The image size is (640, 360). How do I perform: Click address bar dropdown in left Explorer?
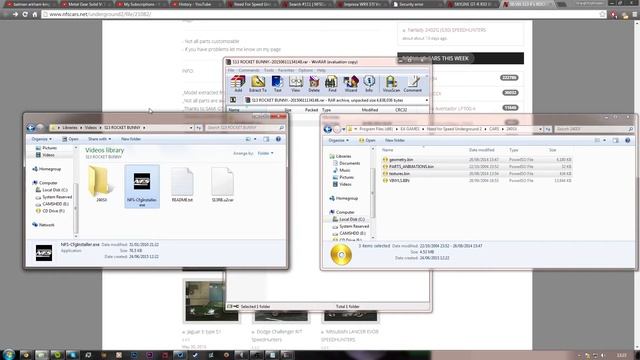pyautogui.click(x=191, y=128)
